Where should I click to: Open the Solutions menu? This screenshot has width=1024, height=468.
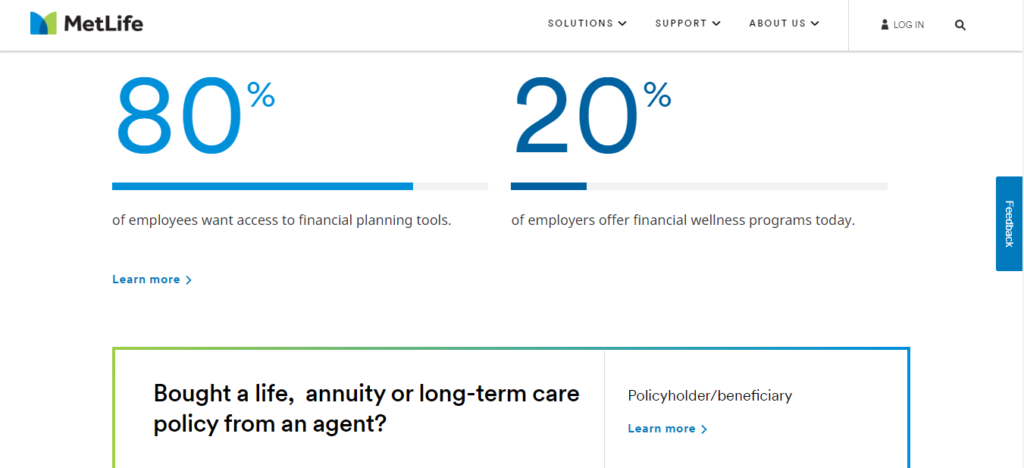587,23
